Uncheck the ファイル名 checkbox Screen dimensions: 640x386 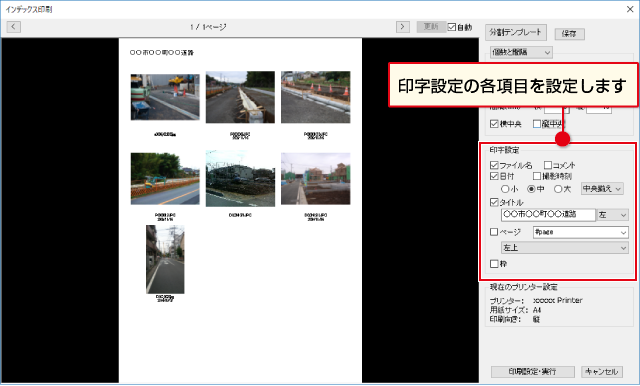494,165
